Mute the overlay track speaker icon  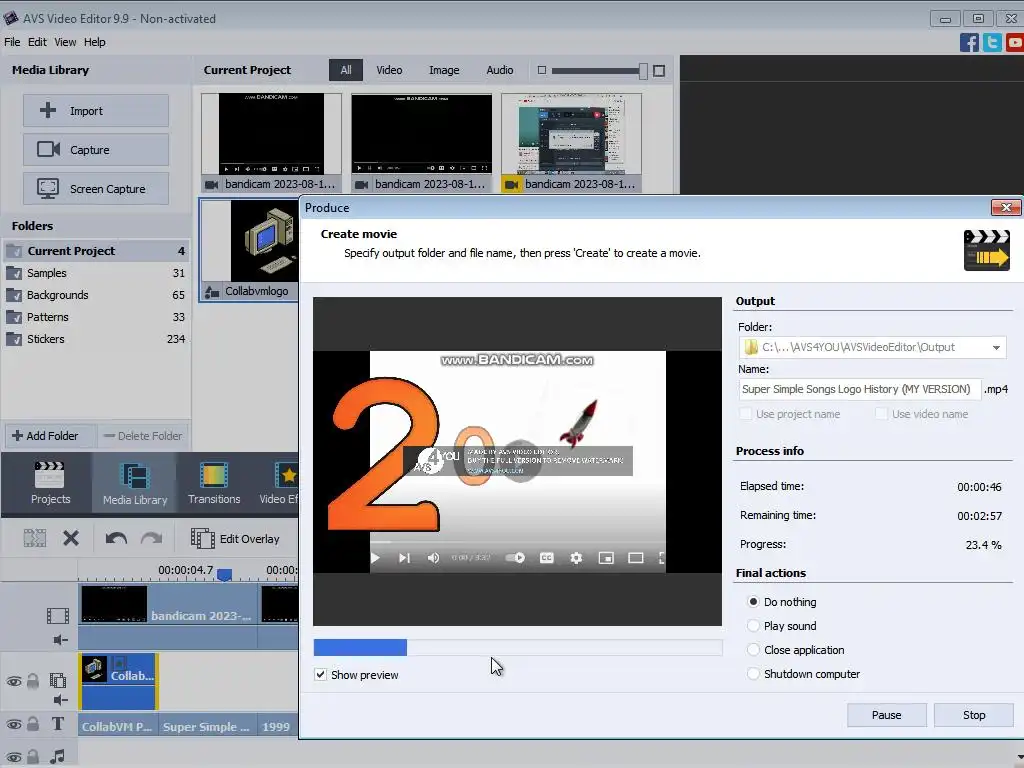60,700
